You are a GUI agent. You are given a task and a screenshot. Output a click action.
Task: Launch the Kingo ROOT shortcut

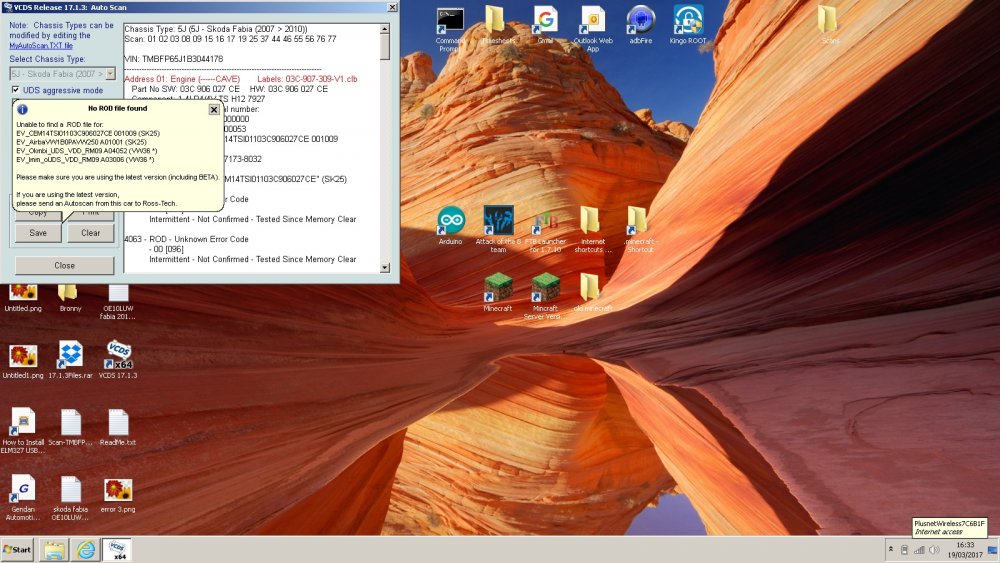pos(688,27)
